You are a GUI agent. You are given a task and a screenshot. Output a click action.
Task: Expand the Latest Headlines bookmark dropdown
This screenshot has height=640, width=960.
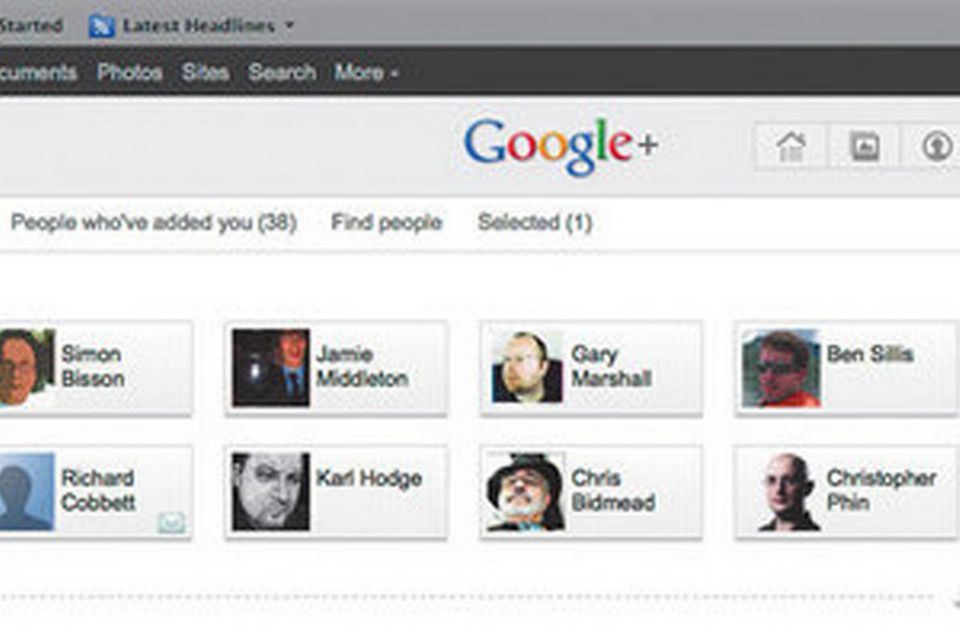coord(290,26)
